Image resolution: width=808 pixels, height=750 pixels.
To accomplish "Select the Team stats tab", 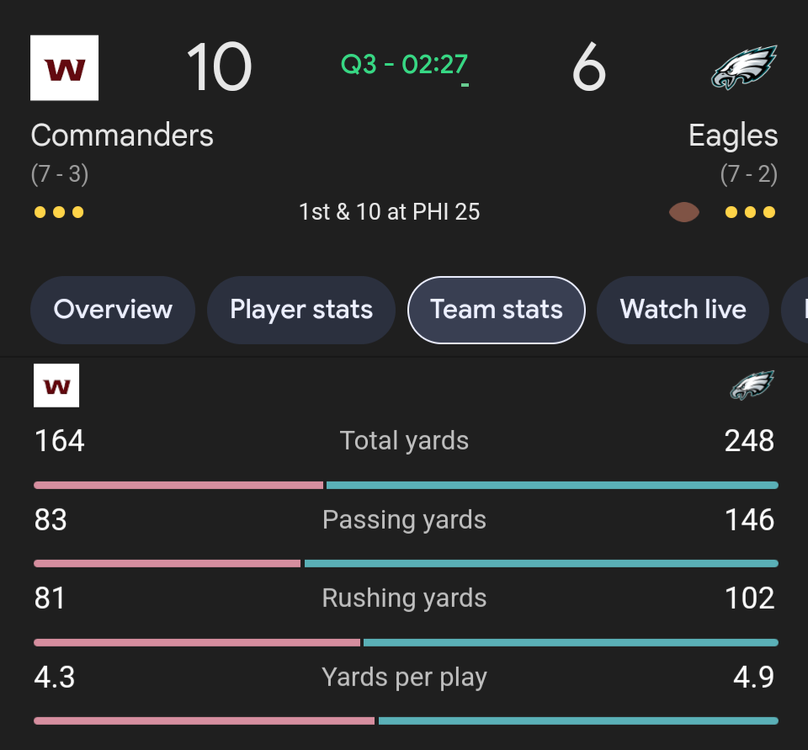I will pos(496,310).
